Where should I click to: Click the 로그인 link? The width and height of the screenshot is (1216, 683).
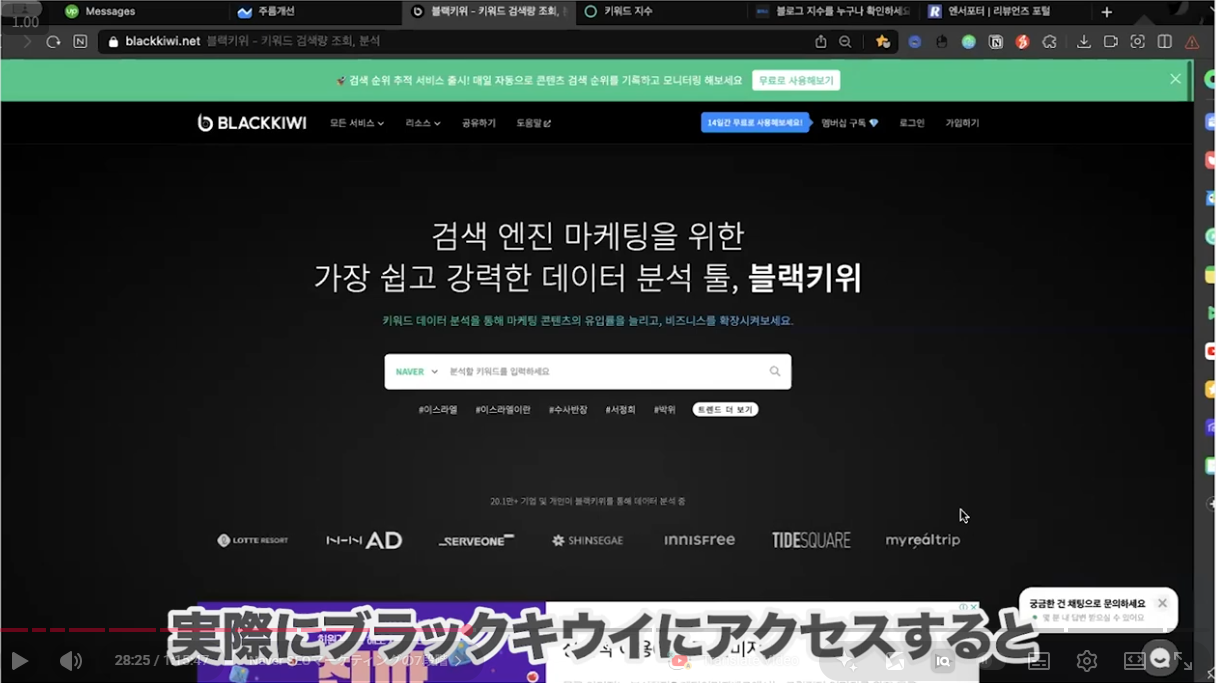pos(911,123)
